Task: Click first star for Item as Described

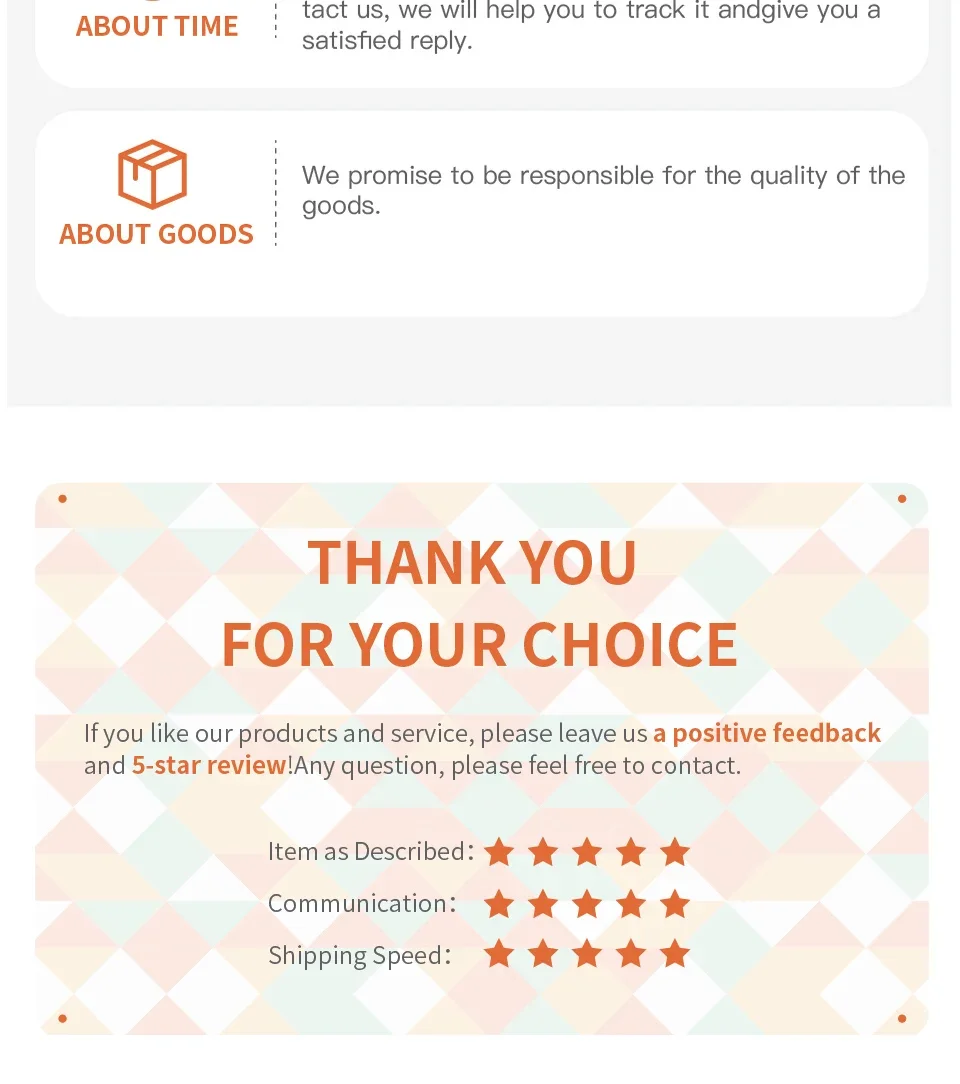Action: tap(499, 852)
